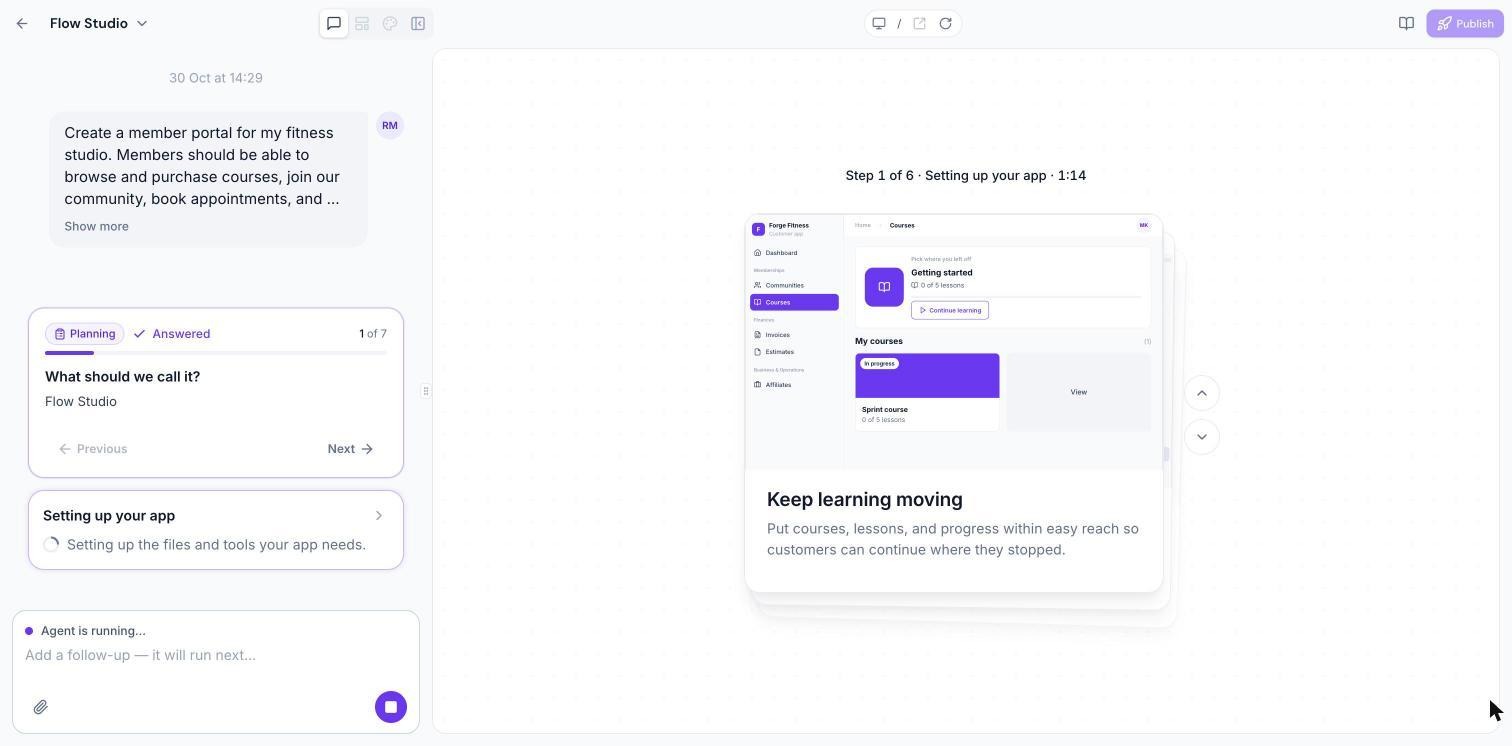Click the planning progress bar
The height and width of the screenshot is (746, 1512).
click(216, 353)
